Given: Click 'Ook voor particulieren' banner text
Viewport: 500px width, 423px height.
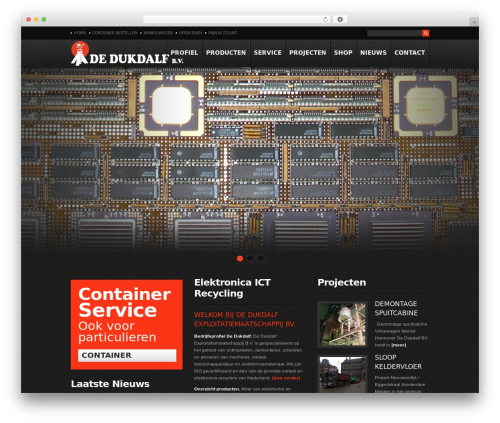Looking at the screenshot, I should [117, 331].
